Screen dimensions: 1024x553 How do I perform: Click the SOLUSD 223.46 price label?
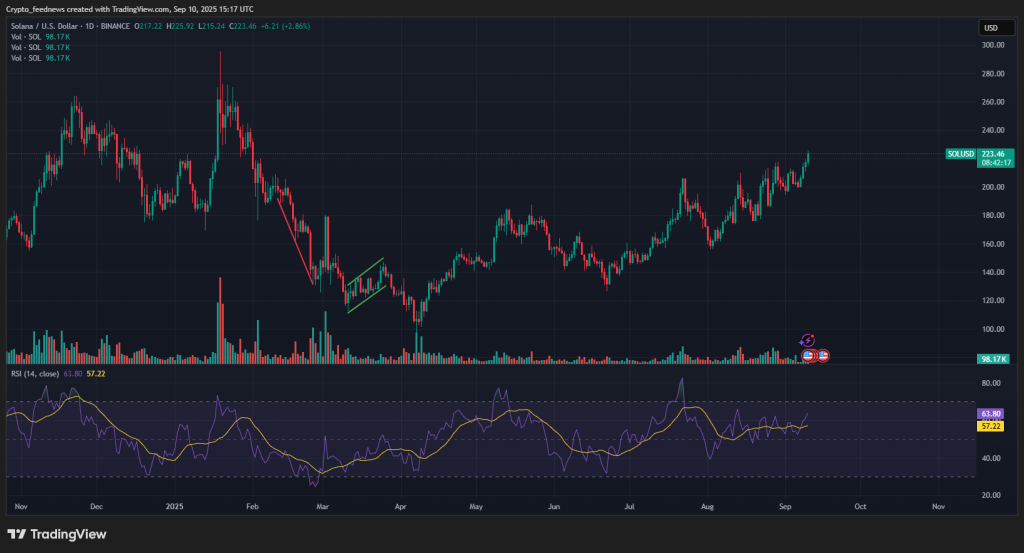click(977, 154)
